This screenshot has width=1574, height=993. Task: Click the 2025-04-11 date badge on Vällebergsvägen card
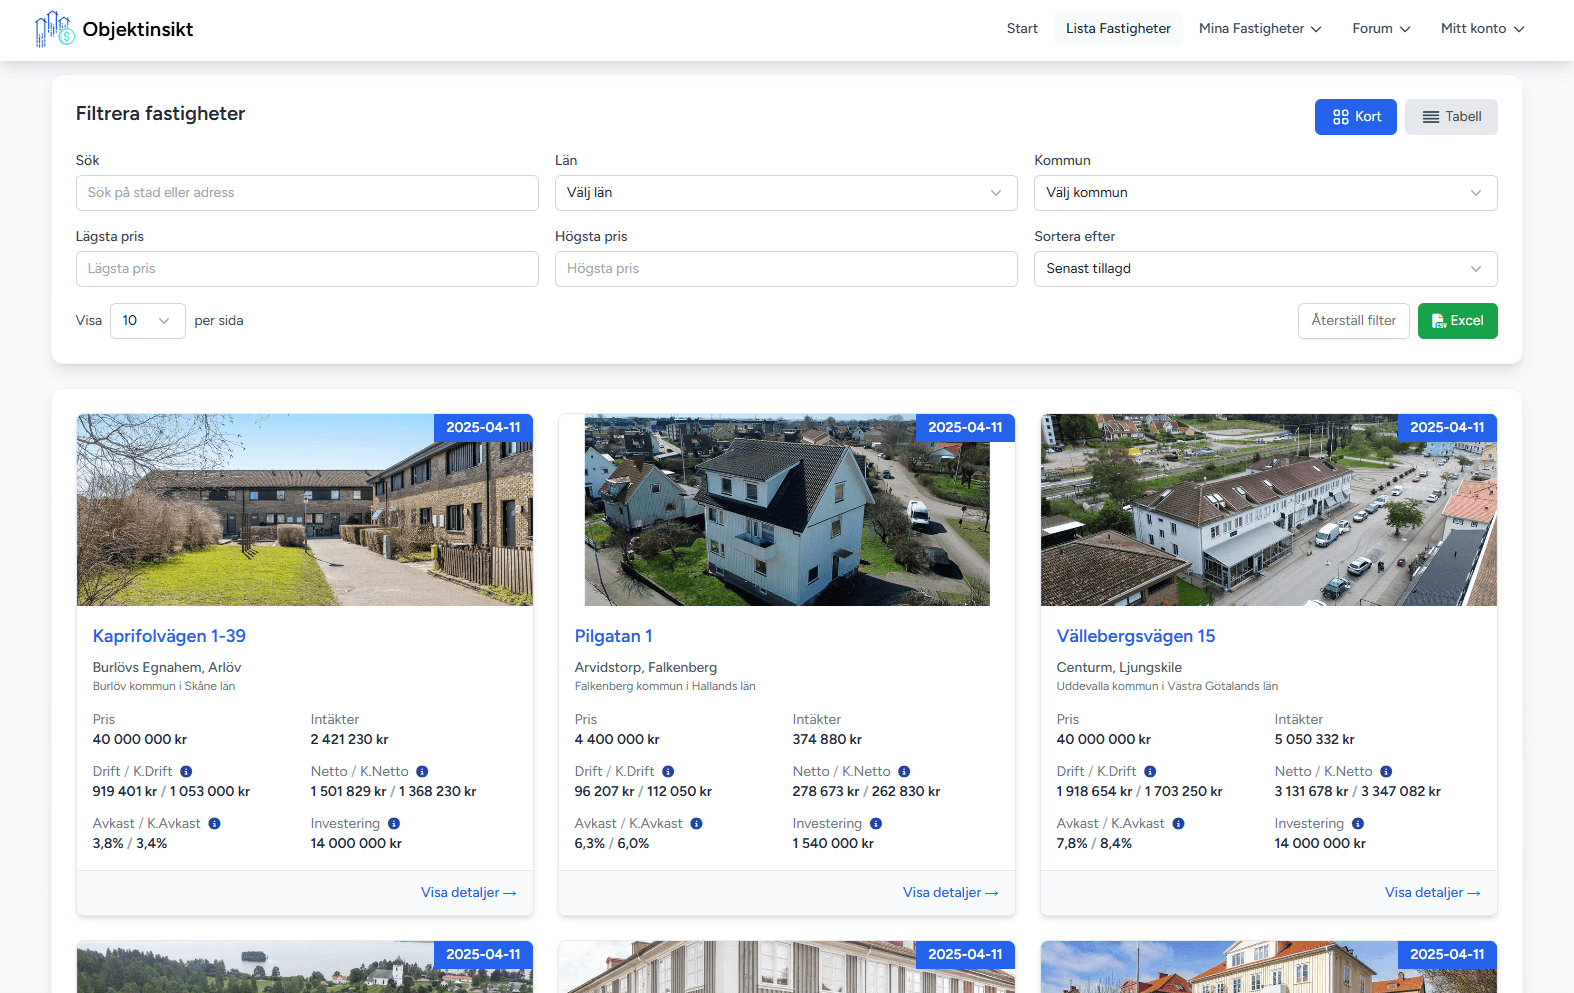pos(1447,428)
